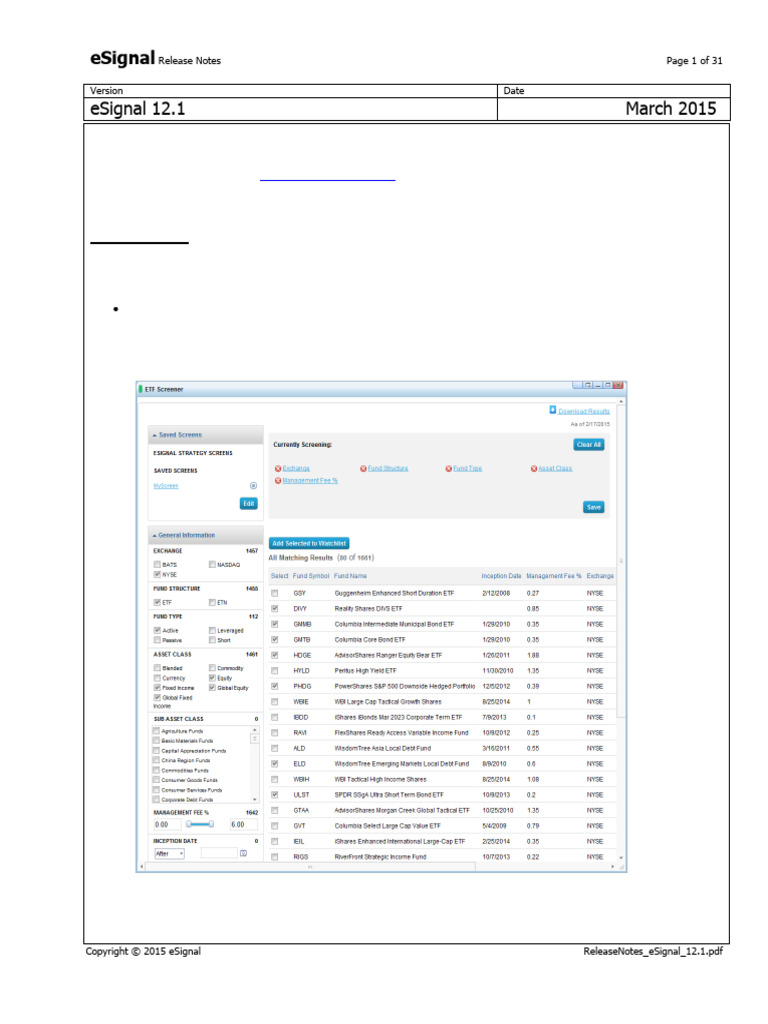Remove the Asset Class filter red X

click(534, 468)
